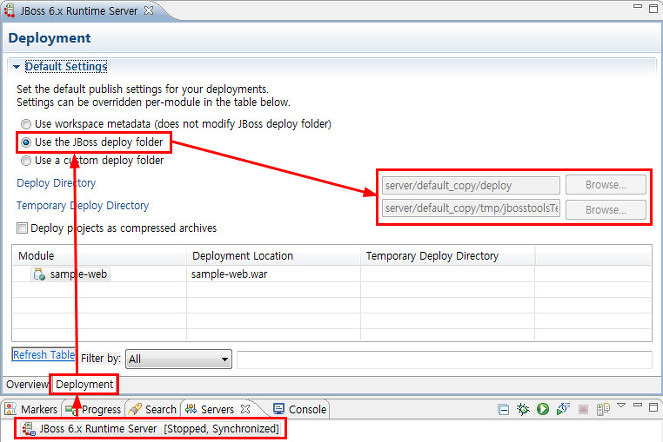Switch to the Deployment tab

pos(84,384)
